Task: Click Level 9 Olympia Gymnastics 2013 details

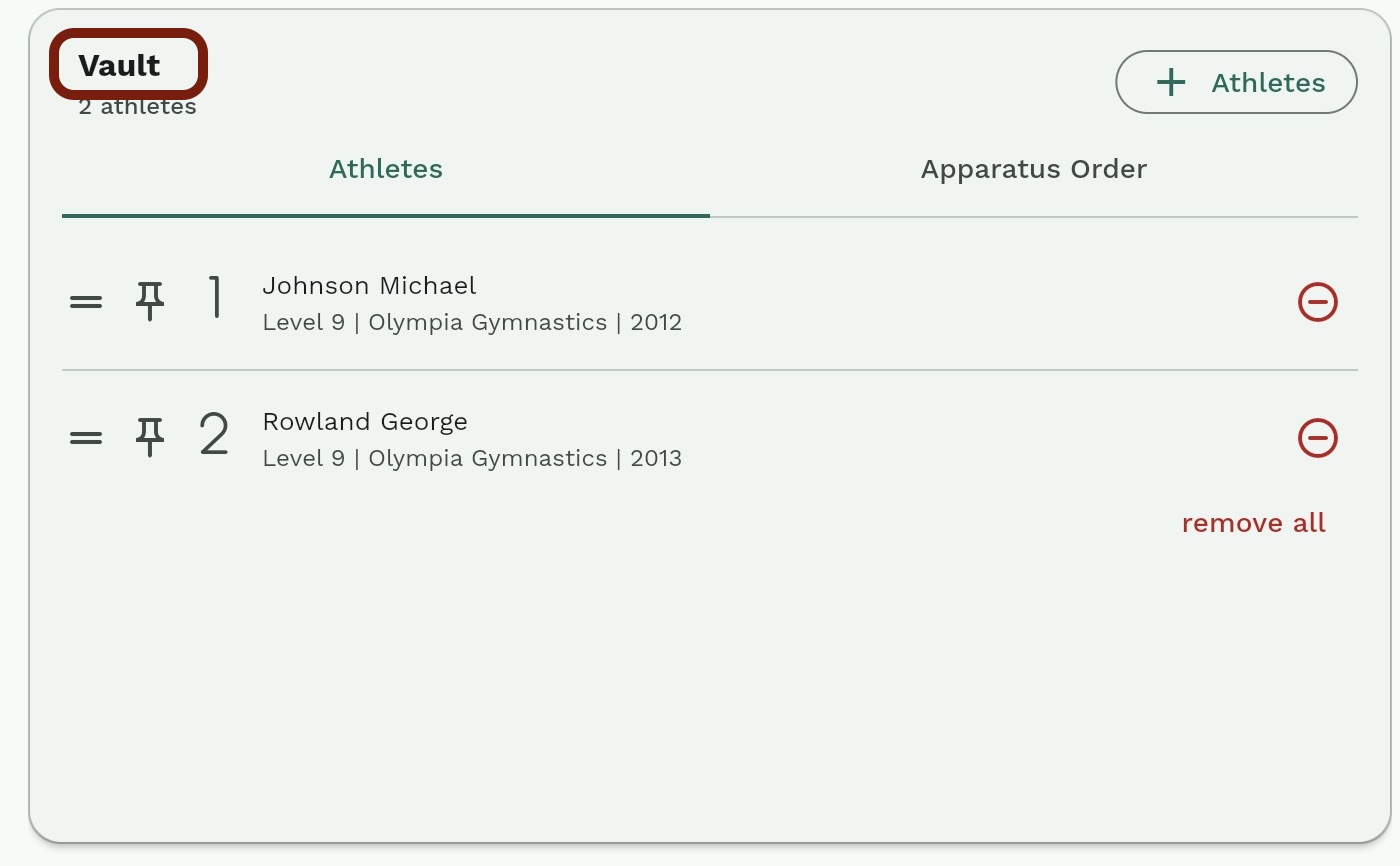Action: (472, 459)
